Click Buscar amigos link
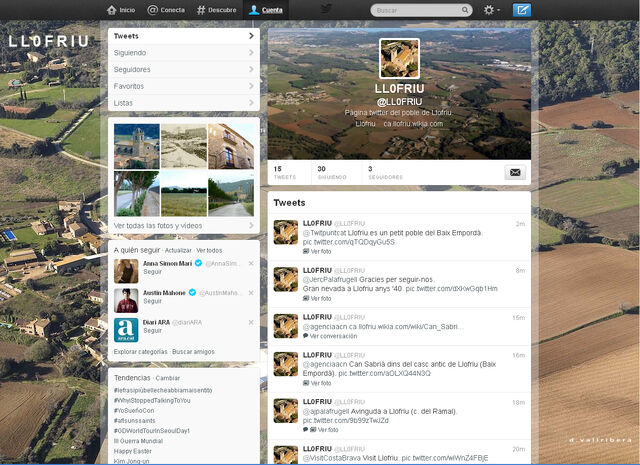The width and height of the screenshot is (640, 465). pyautogui.click(x=193, y=352)
